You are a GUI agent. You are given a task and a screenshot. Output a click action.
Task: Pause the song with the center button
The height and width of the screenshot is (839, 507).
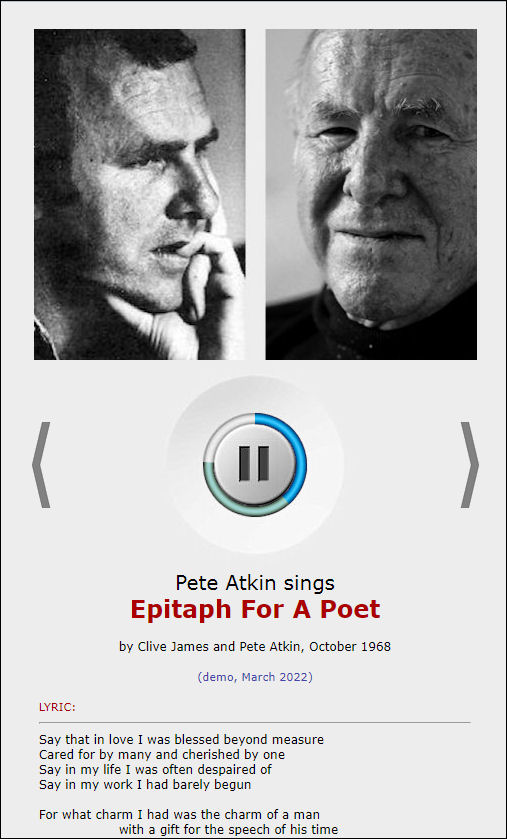pyautogui.click(x=255, y=464)
